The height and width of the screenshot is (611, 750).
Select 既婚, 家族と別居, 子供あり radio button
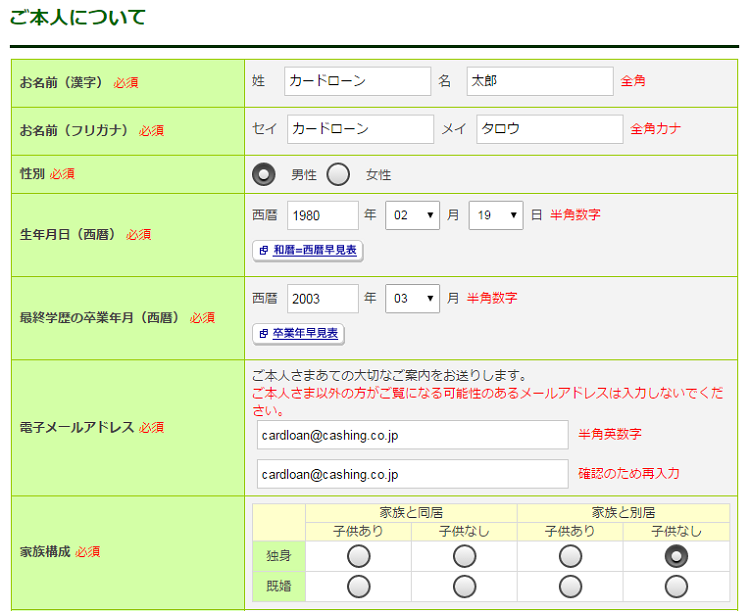tap(570, 586)
